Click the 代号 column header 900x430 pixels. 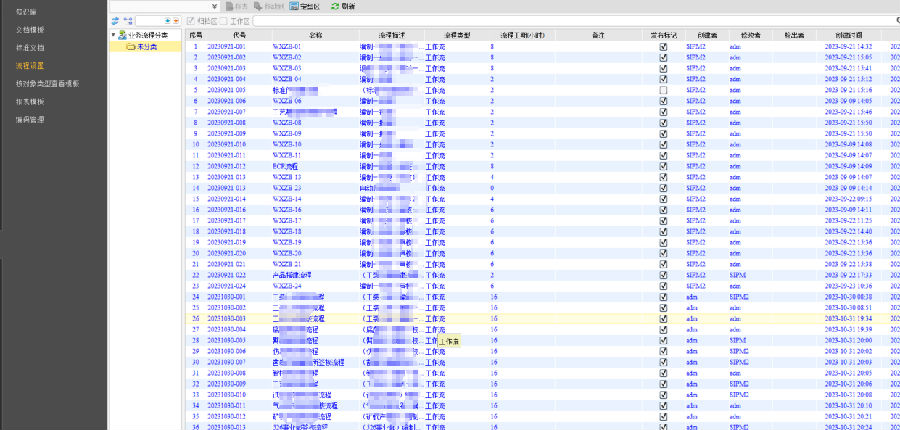(239, 35)
